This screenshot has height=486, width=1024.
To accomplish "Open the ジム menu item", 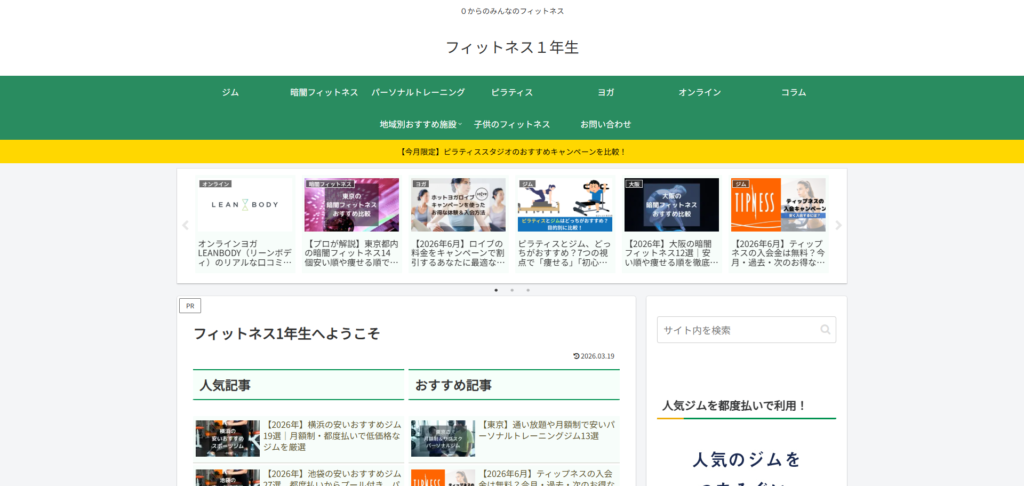I will [230, 93].
